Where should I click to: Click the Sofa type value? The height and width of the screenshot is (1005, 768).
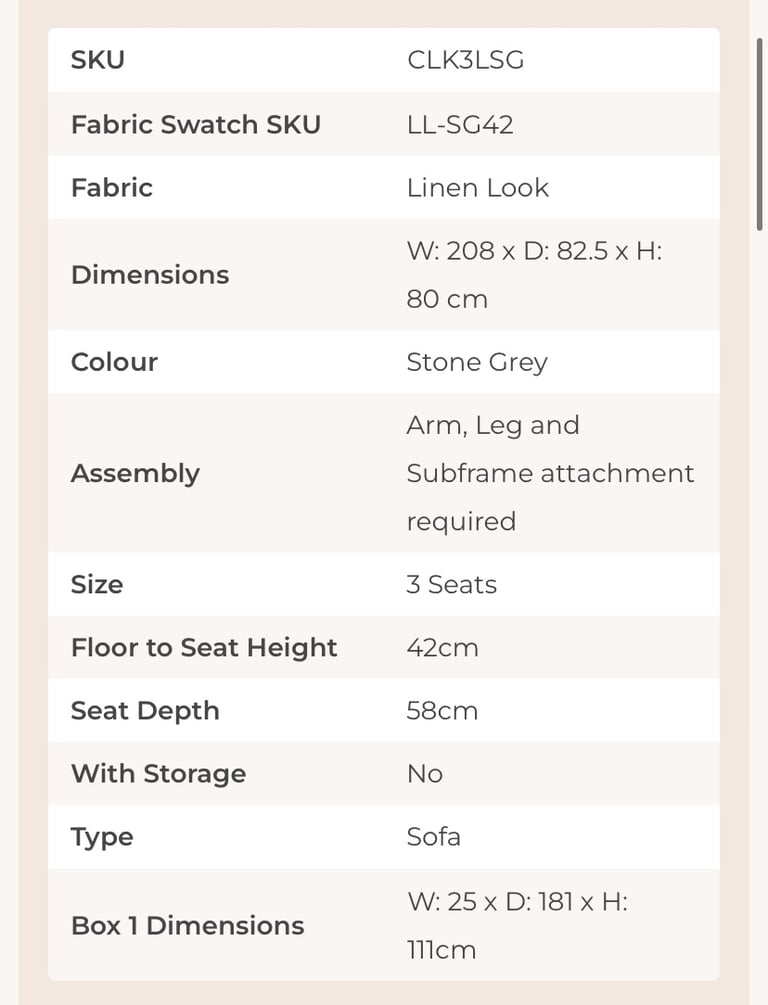(433, 837)
